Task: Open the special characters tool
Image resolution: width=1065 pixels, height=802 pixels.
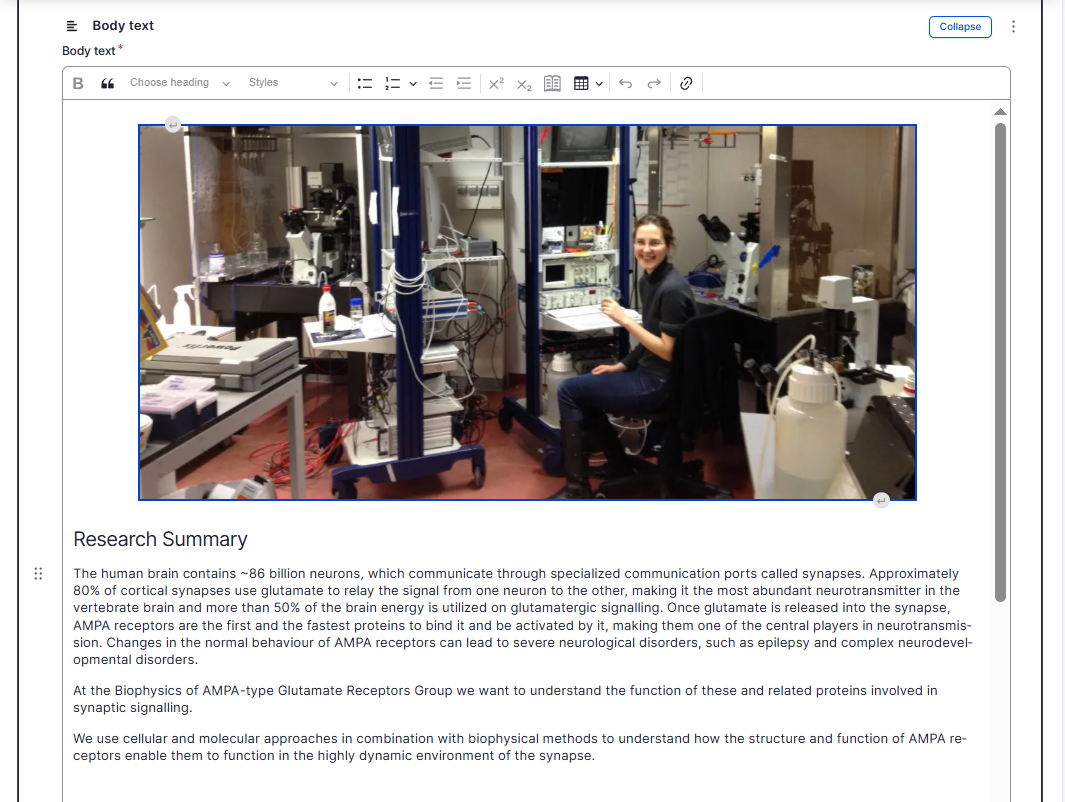Action: click(552, 83)
